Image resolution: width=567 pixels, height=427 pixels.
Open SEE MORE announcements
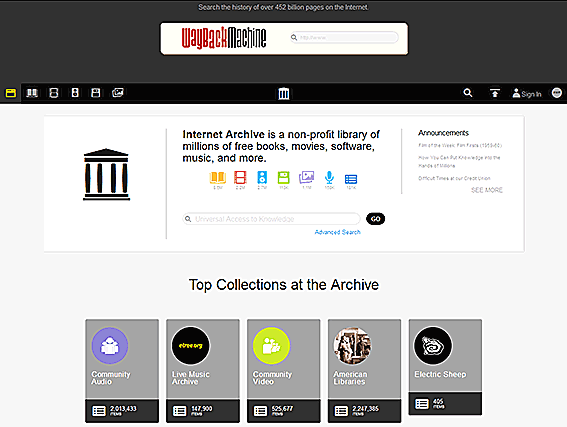tap(487, 190)
